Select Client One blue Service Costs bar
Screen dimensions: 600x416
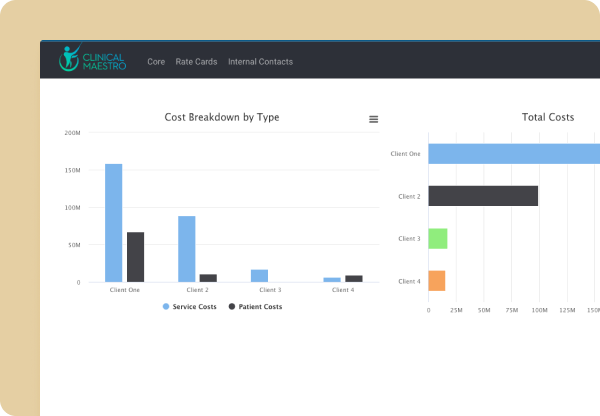(114, 223)
